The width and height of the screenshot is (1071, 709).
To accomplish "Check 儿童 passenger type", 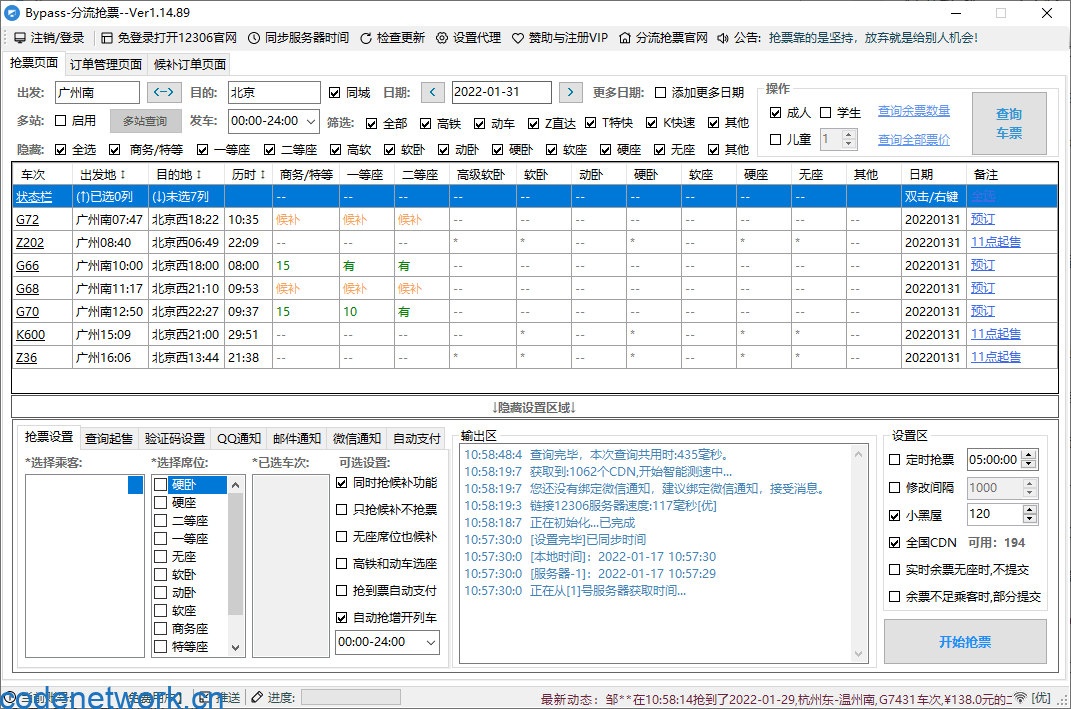I will pos(775,140).
